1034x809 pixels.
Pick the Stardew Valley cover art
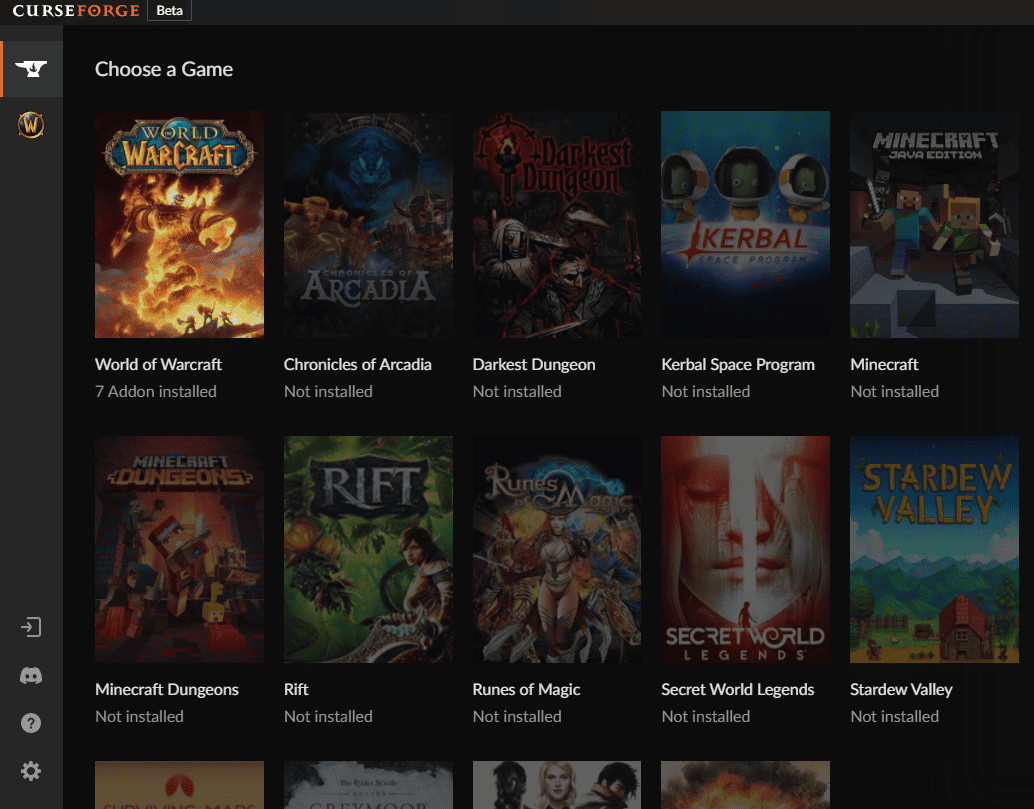pyautogui.click(x=934, y=549)
